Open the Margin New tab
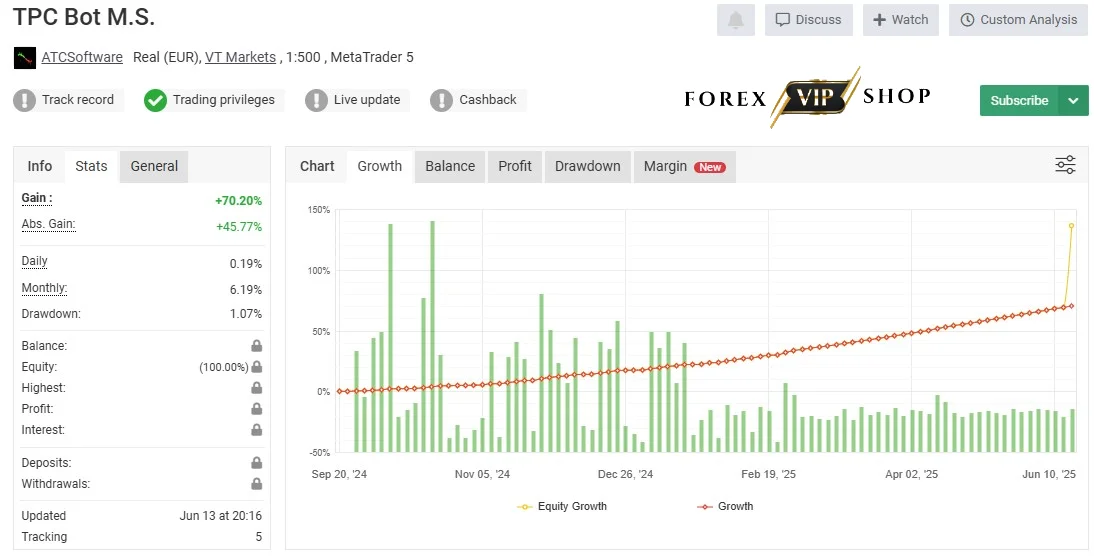 (684, 166)
